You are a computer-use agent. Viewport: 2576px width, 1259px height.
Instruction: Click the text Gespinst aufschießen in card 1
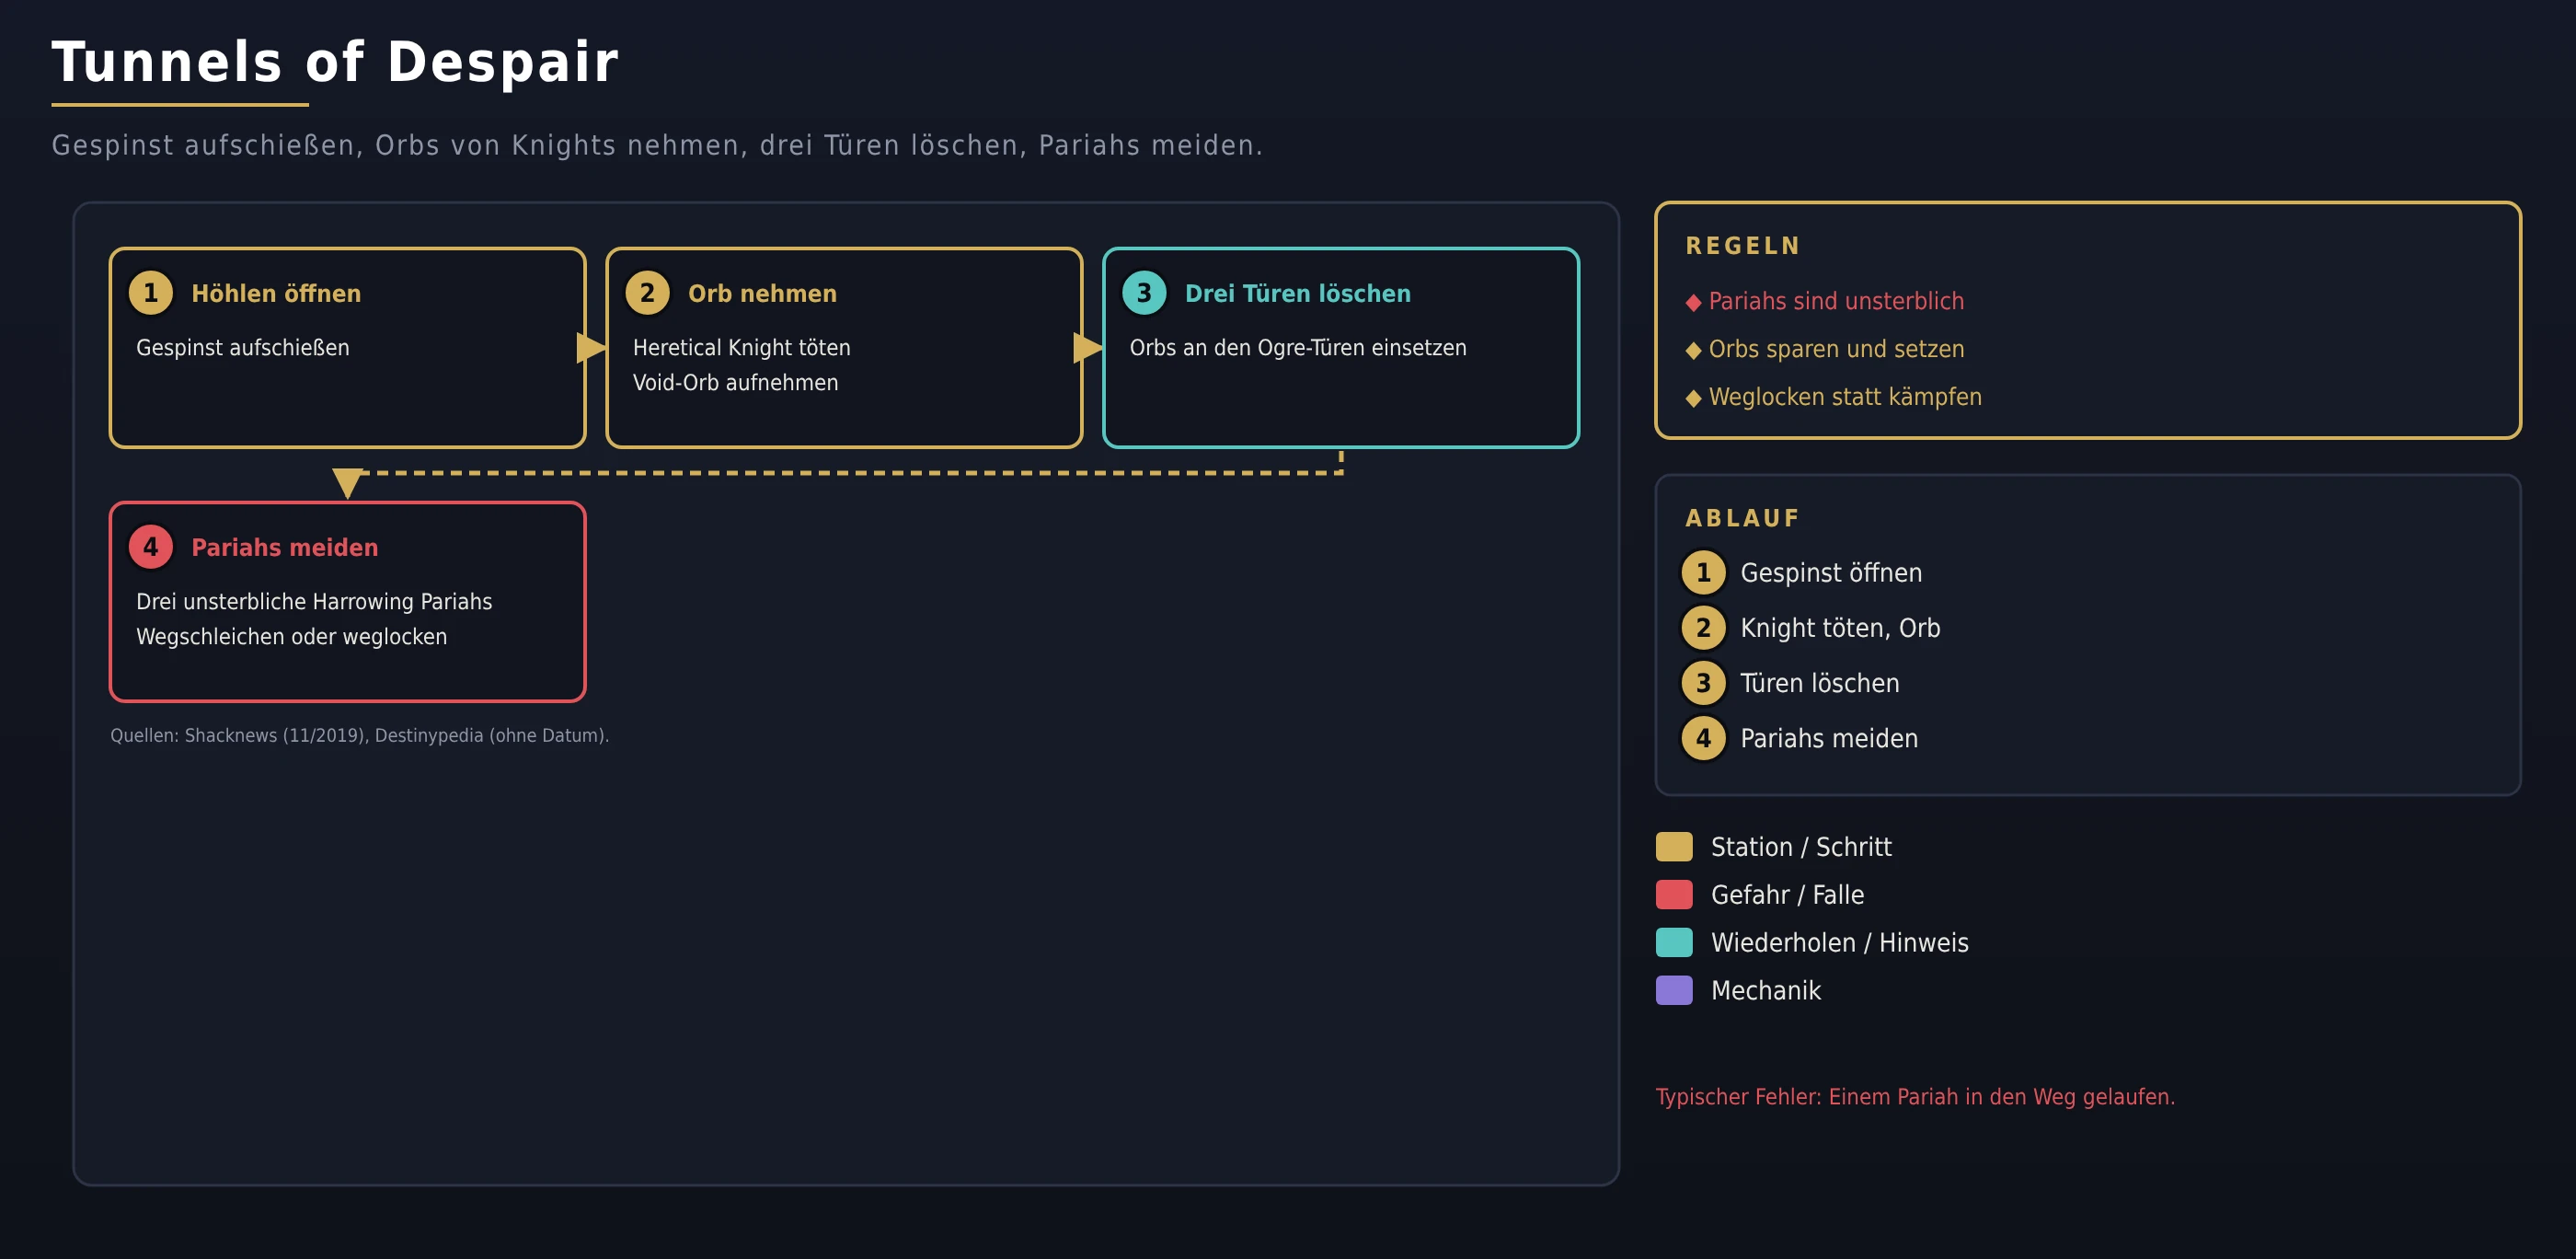(243, 348)
